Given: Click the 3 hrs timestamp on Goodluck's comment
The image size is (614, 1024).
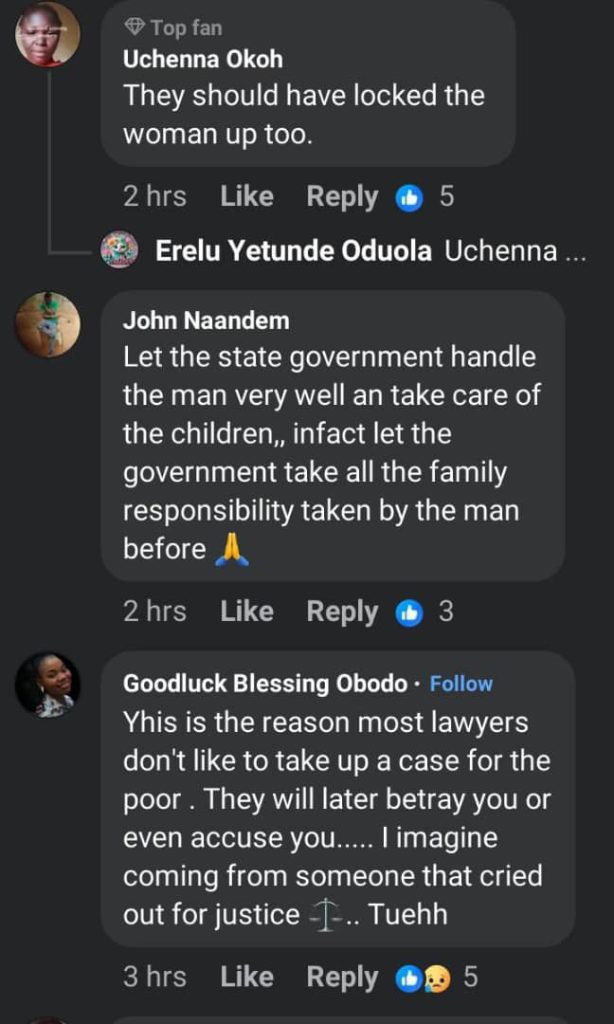Looking at the screenshot, I should tap(154, 977).
